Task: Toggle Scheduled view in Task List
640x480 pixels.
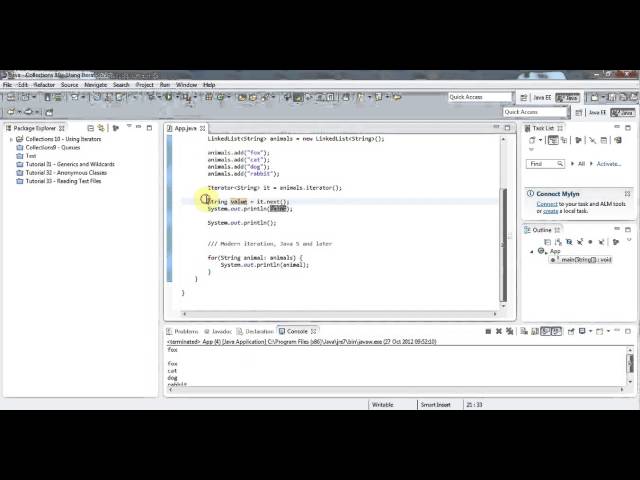Action: [564, 140]
